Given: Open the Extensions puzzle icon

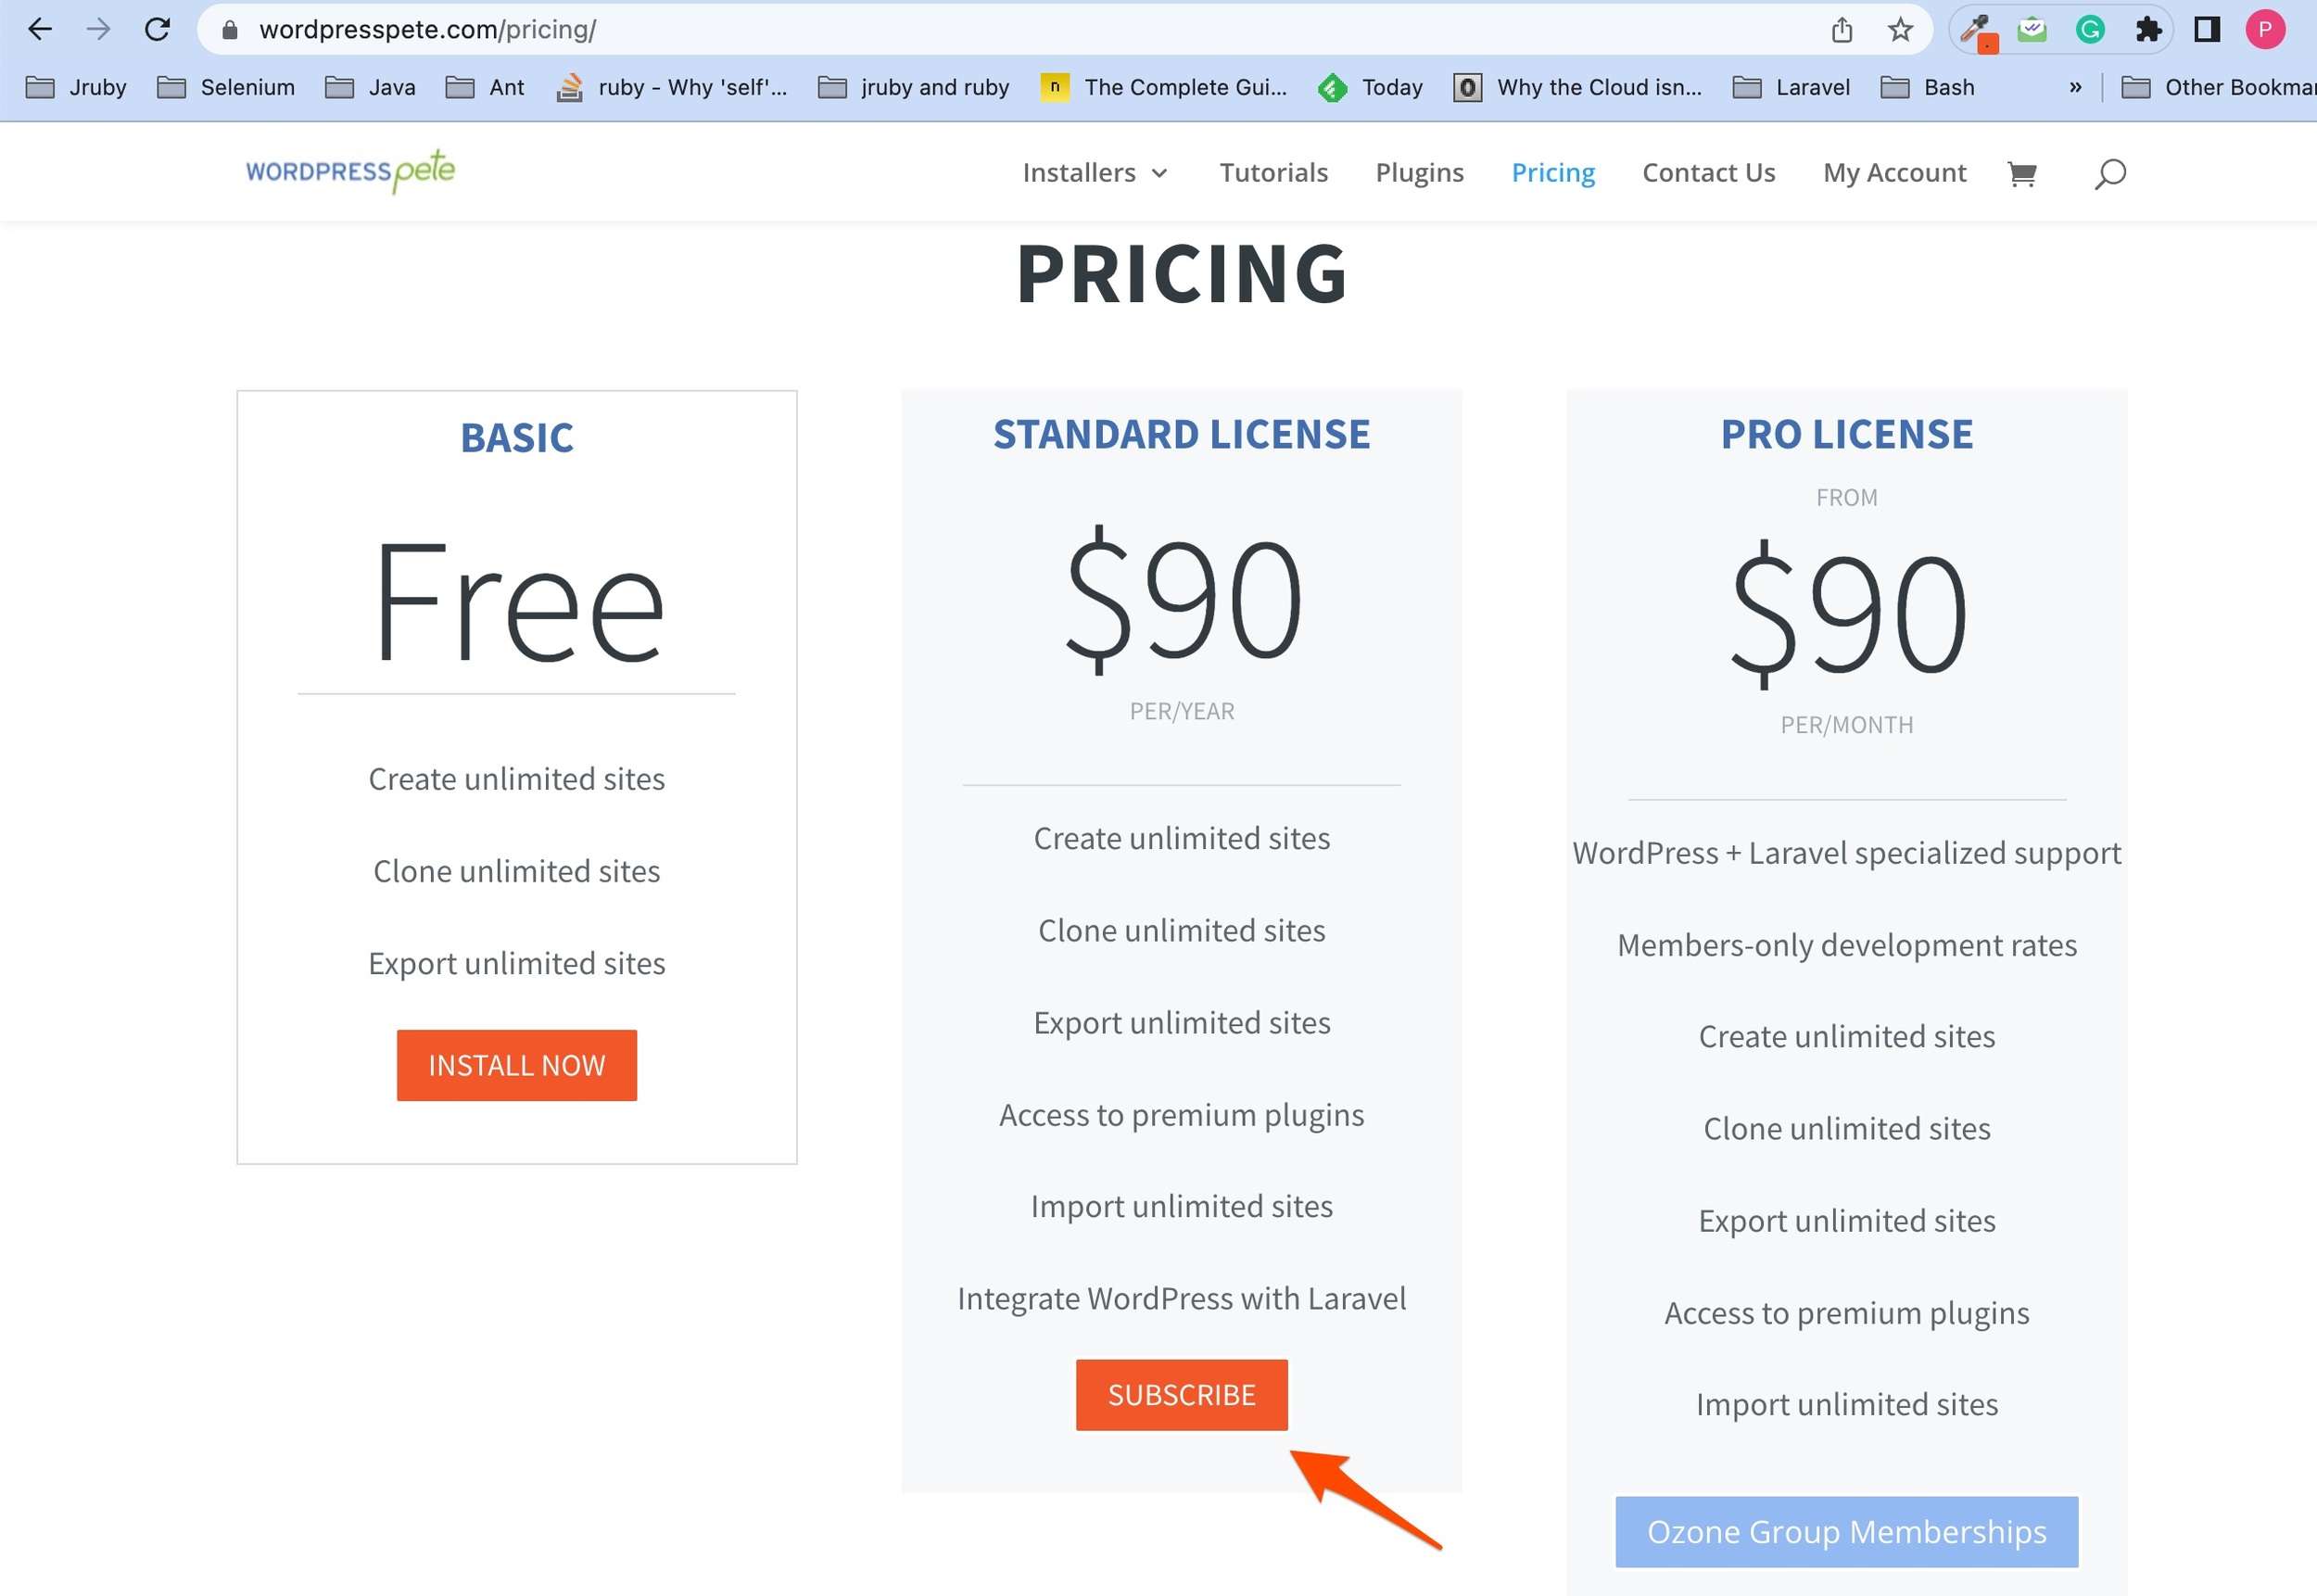Looking at the screenshot, I should [2148, 30].
